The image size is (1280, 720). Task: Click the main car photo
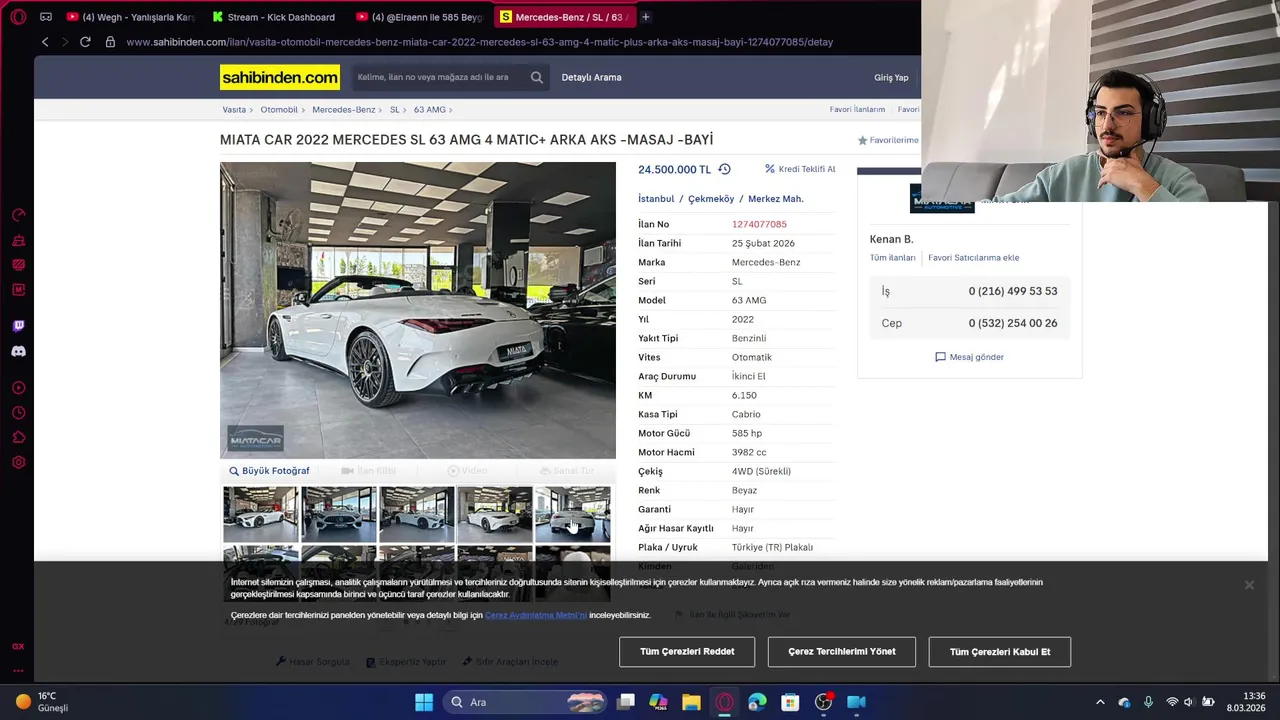[x=418, y=310]
